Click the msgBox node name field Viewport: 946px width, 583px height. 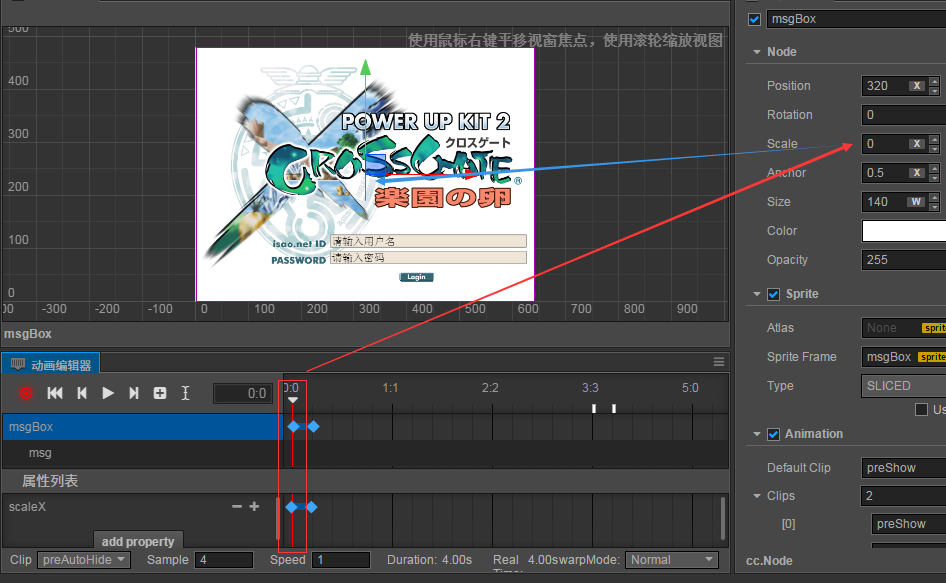(857, 19)
